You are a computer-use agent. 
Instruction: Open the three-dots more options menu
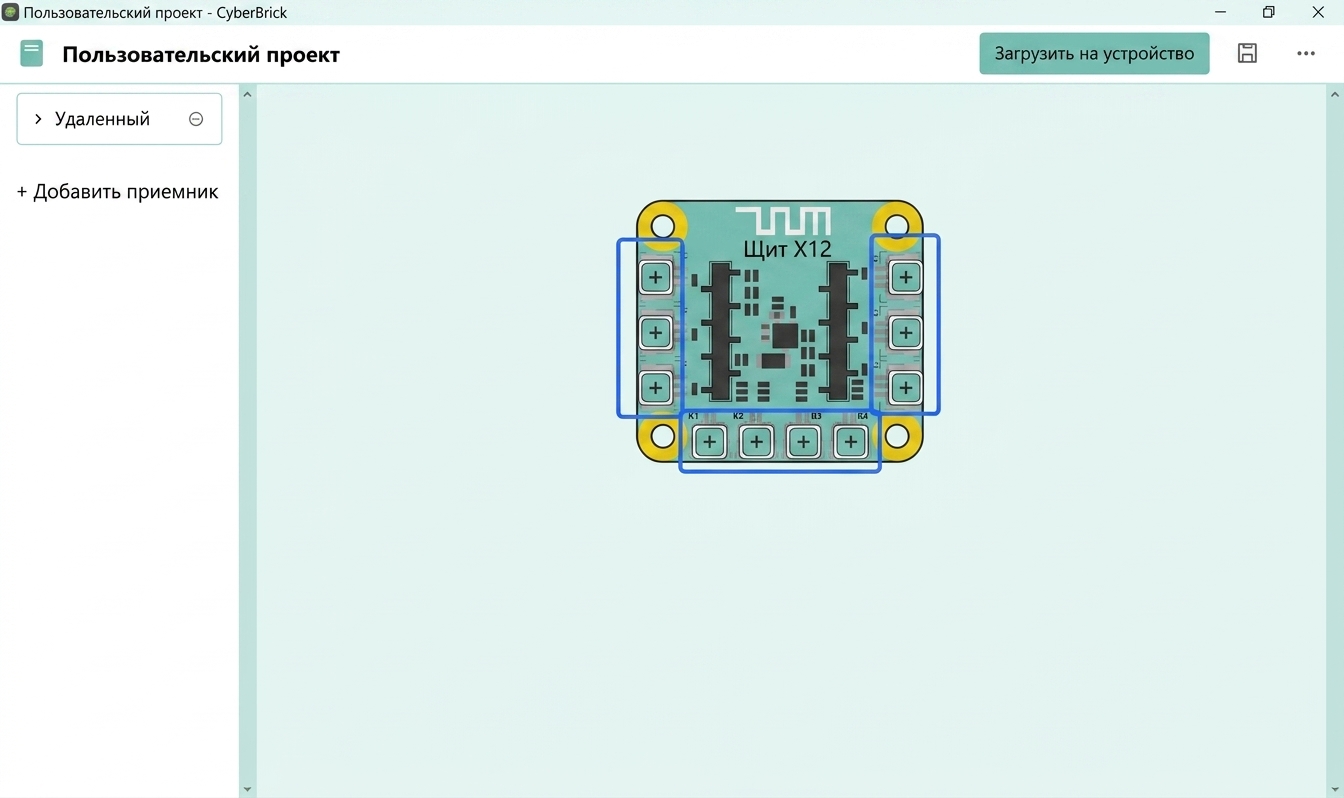(1306, 53)
